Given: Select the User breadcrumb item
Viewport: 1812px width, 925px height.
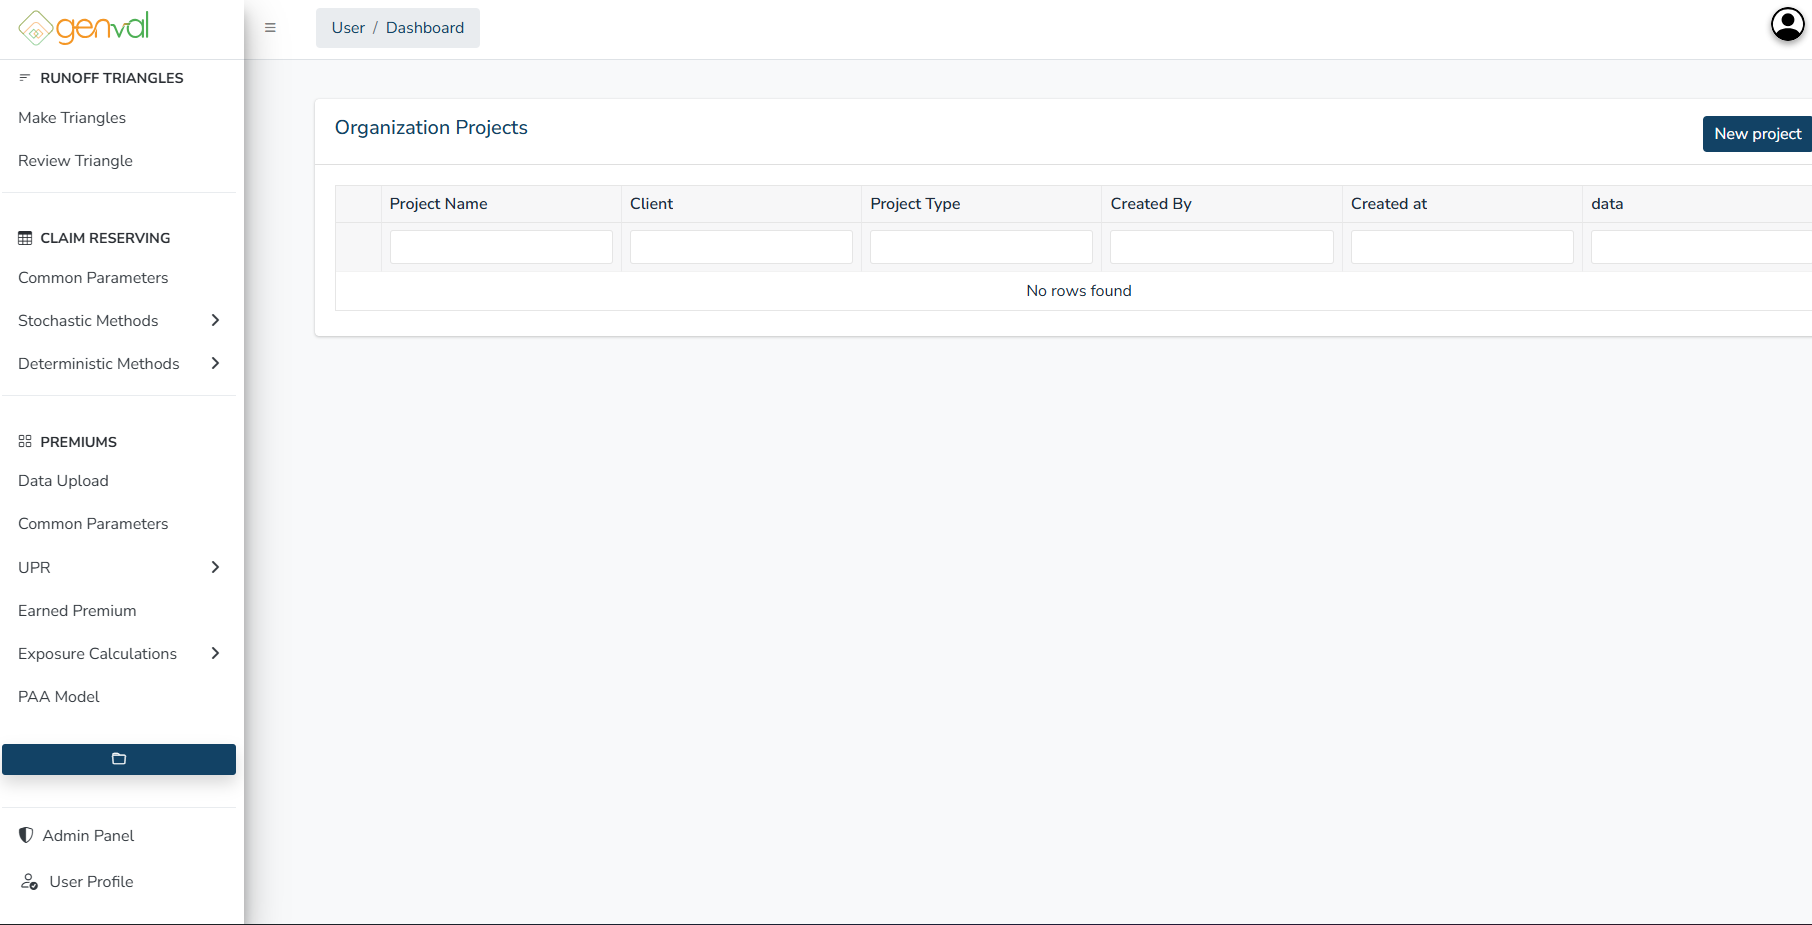Looking at the screenshot, I should (x=347, y=27).
